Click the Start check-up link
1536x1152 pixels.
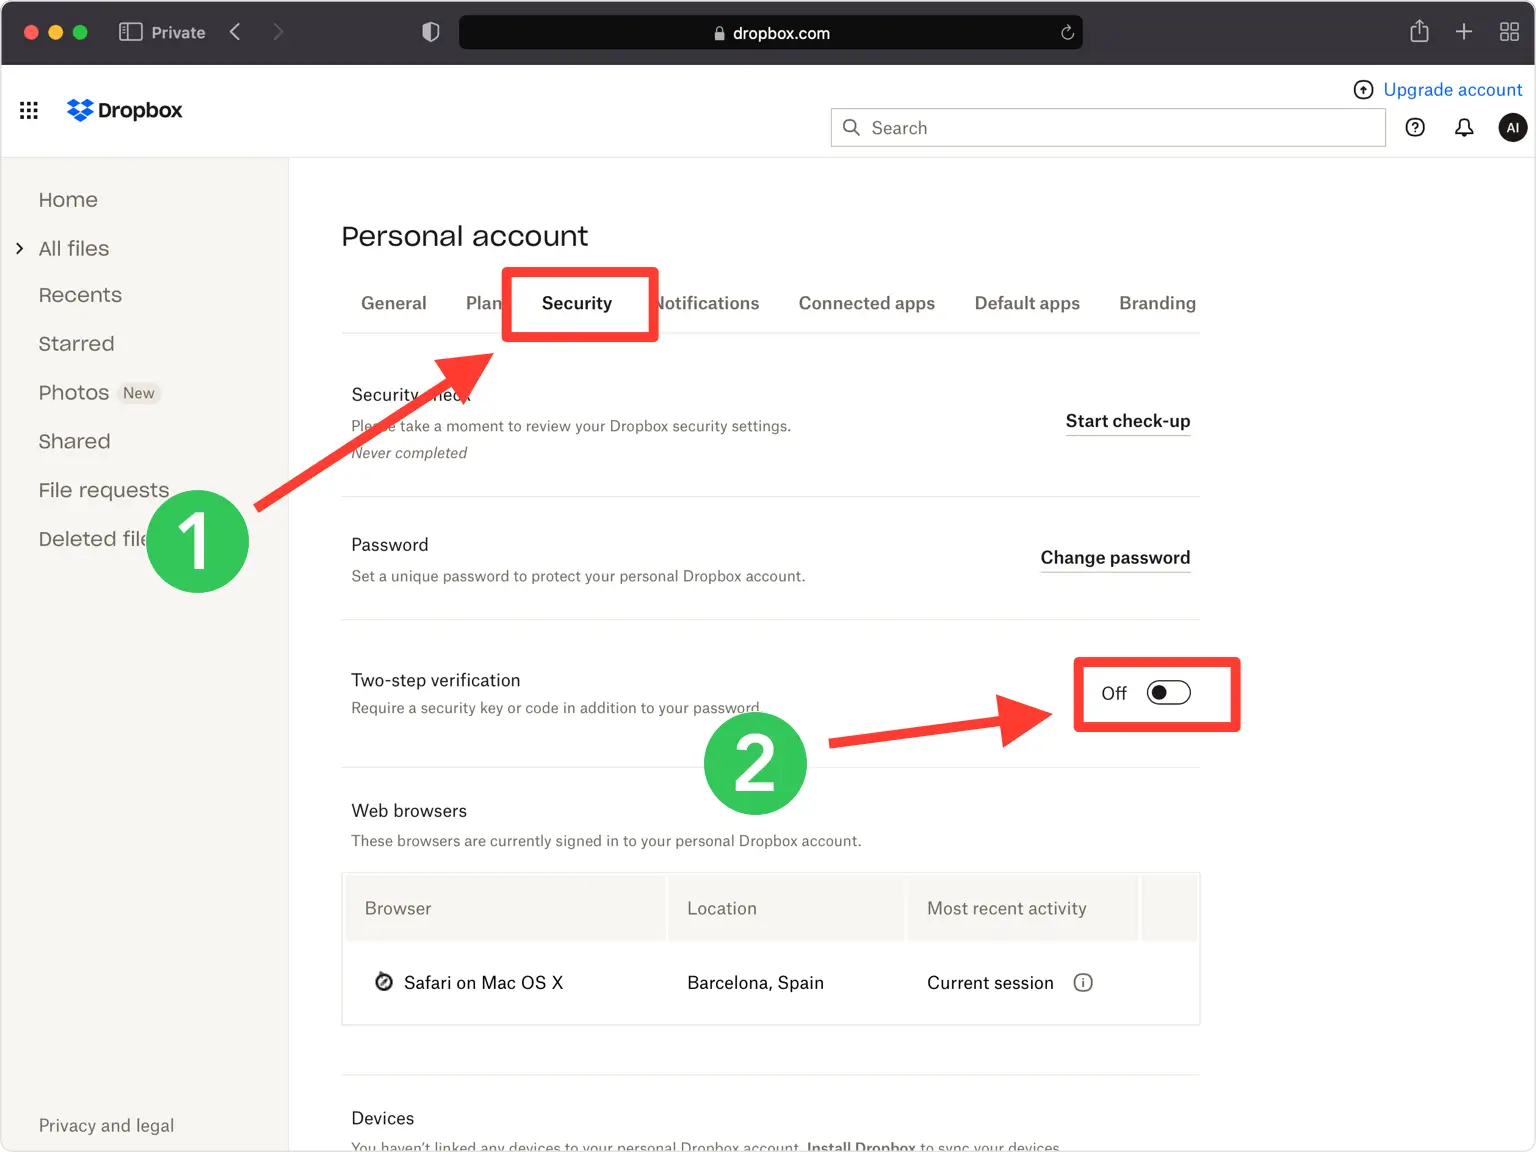tap(1128, 421)
